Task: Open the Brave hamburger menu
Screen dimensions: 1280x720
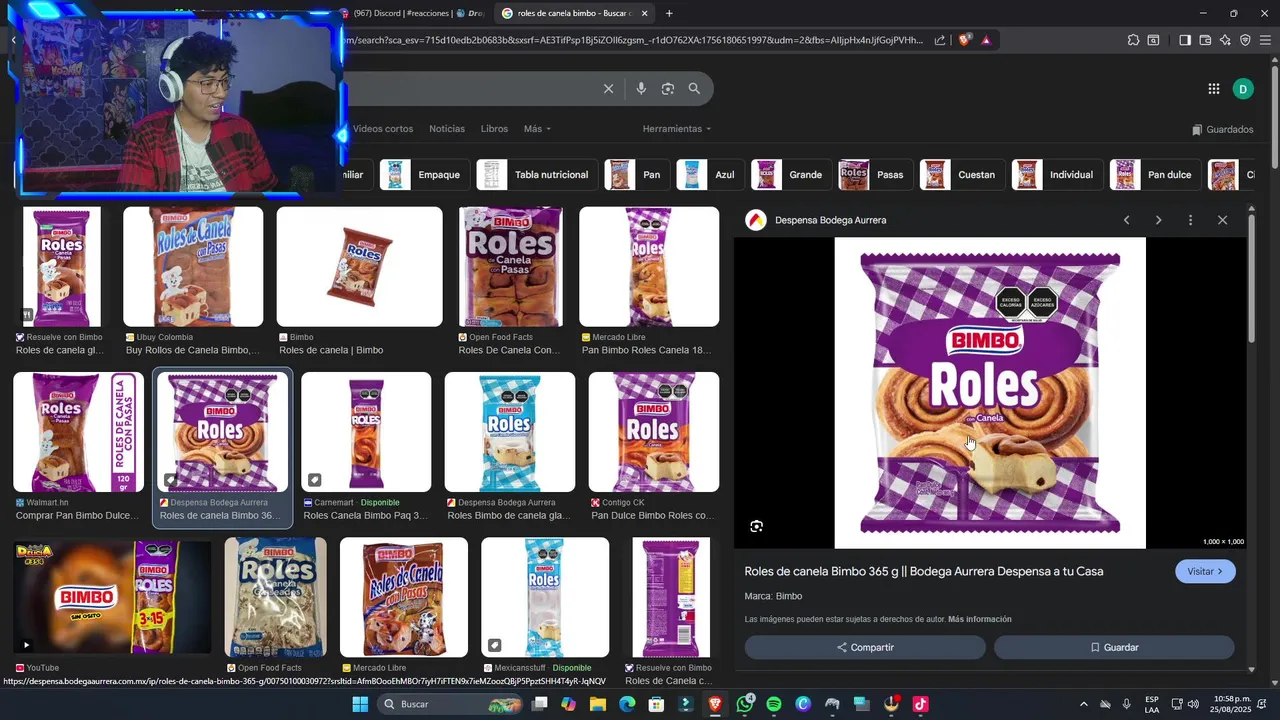Action: [x=1265, y=40]
